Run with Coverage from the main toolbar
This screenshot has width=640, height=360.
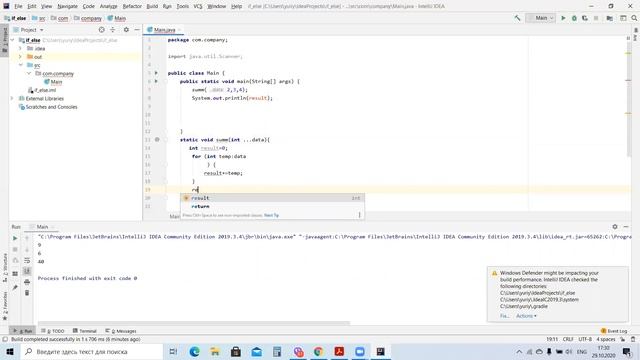tap(585, 18)
